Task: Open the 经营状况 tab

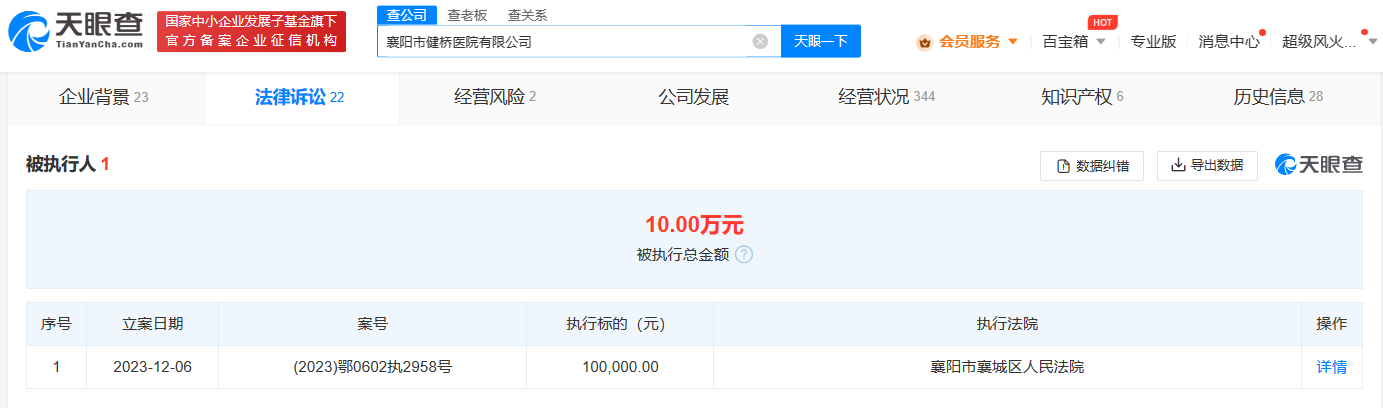Action: click(886, 97)
